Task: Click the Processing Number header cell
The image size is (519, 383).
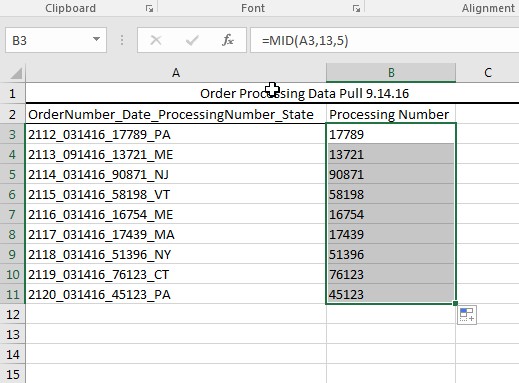Action: pos(391,114)
